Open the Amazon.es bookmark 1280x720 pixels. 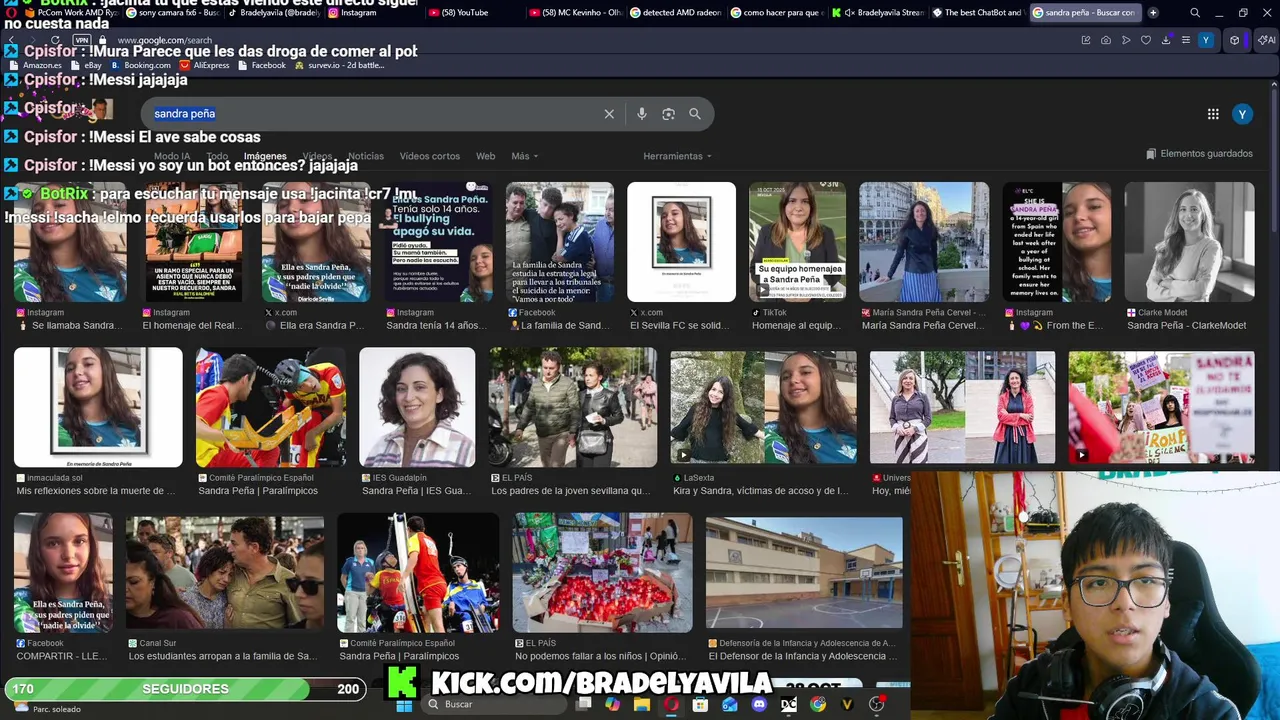click(x=36, y=65)
